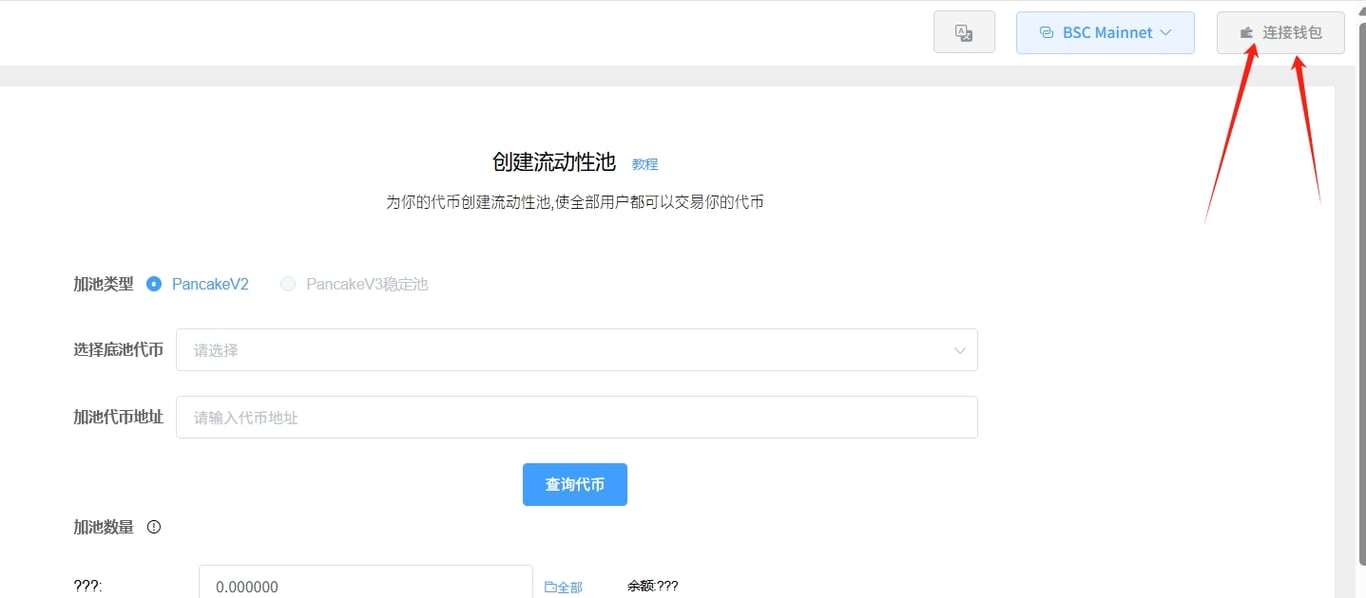Image resolution: width=1366 pixels, height=598 pixels.
Task: Select the PancakeV2 pool type radio
Action: click(154, 284)
